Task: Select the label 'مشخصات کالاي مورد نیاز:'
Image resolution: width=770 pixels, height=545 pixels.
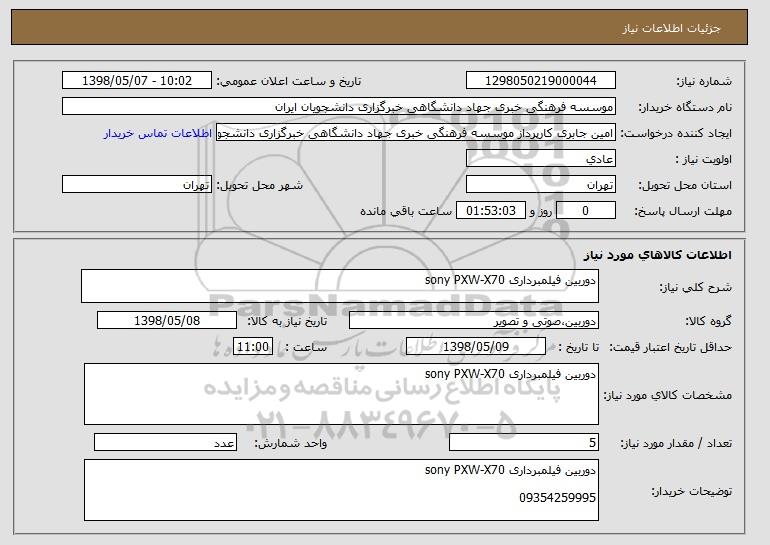Action: (x=667, y=395)
